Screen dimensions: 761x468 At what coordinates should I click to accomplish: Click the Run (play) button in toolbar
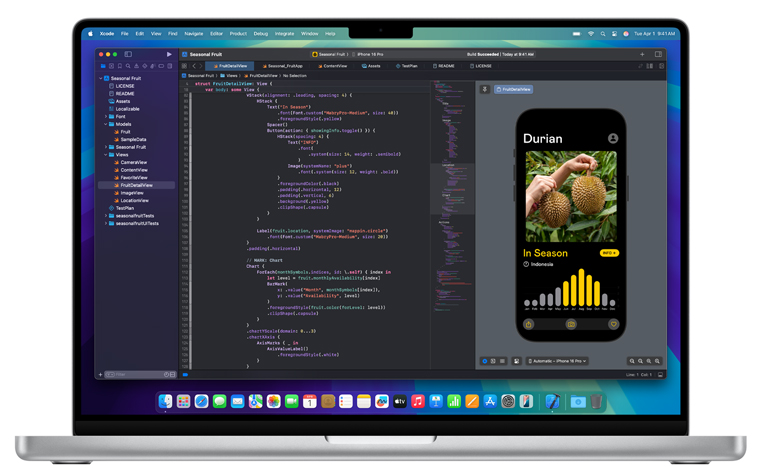(169, 54)
